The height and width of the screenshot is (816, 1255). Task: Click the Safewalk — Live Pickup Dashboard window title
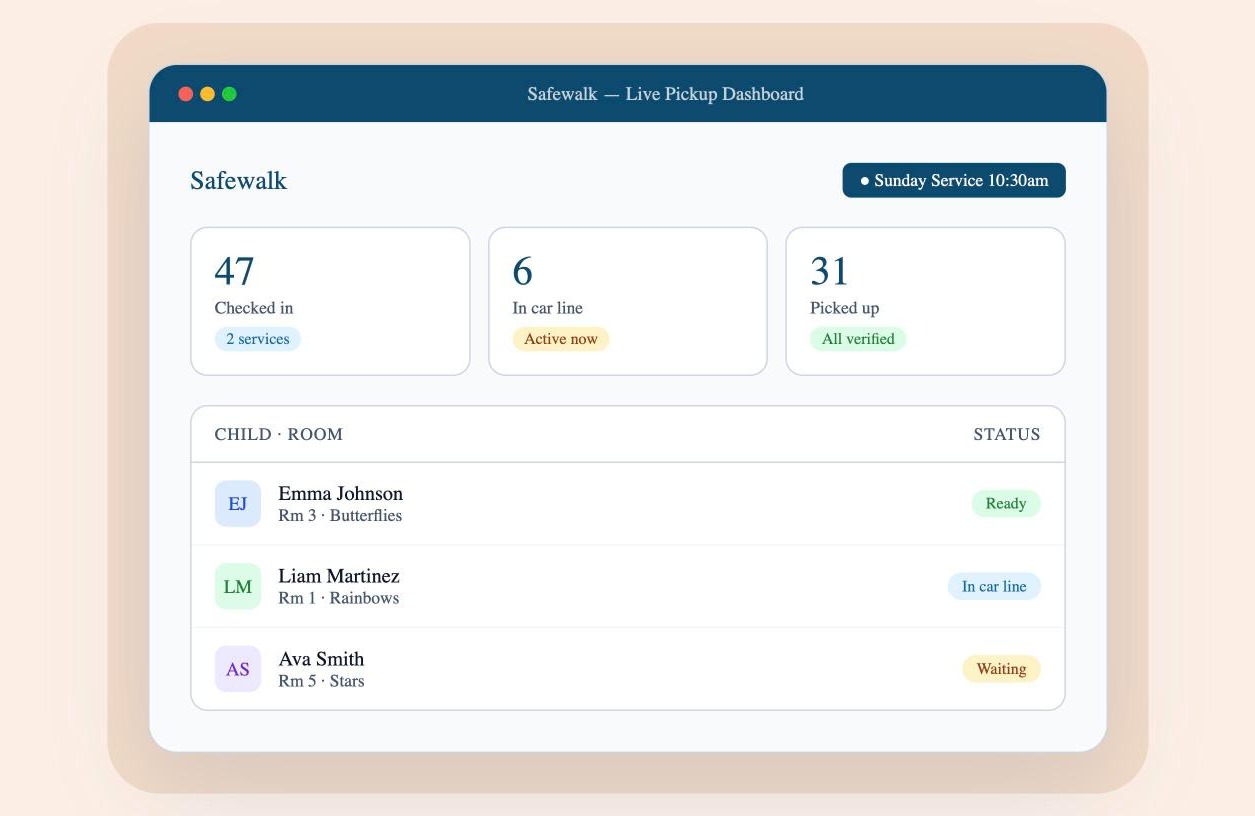(666, 94)
